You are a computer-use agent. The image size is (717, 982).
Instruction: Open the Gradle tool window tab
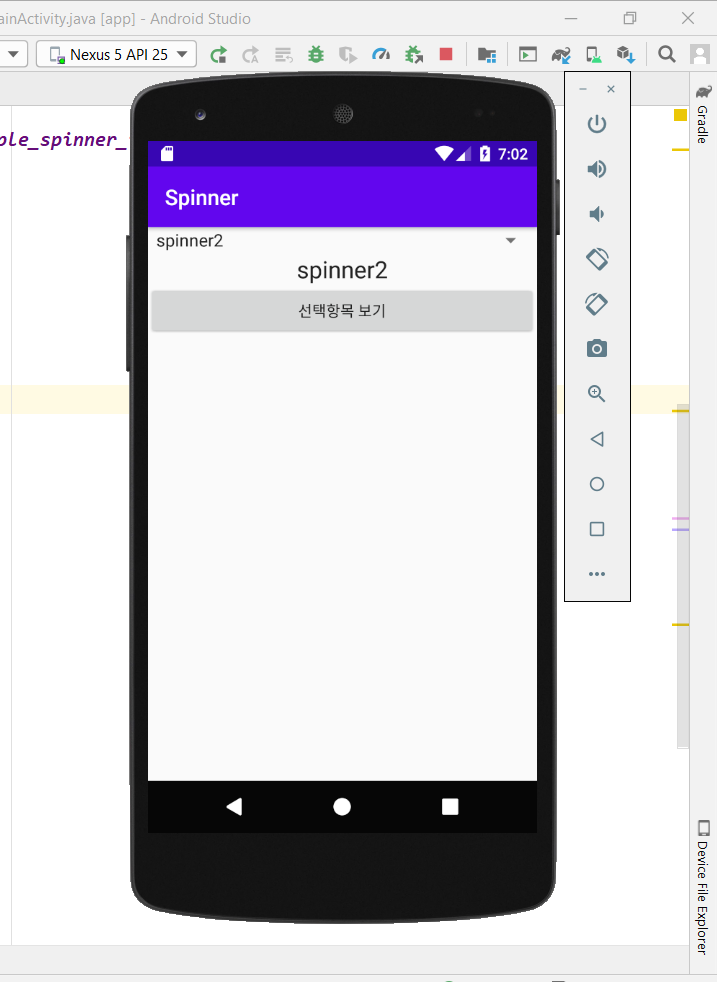click(x=703, y=114)
